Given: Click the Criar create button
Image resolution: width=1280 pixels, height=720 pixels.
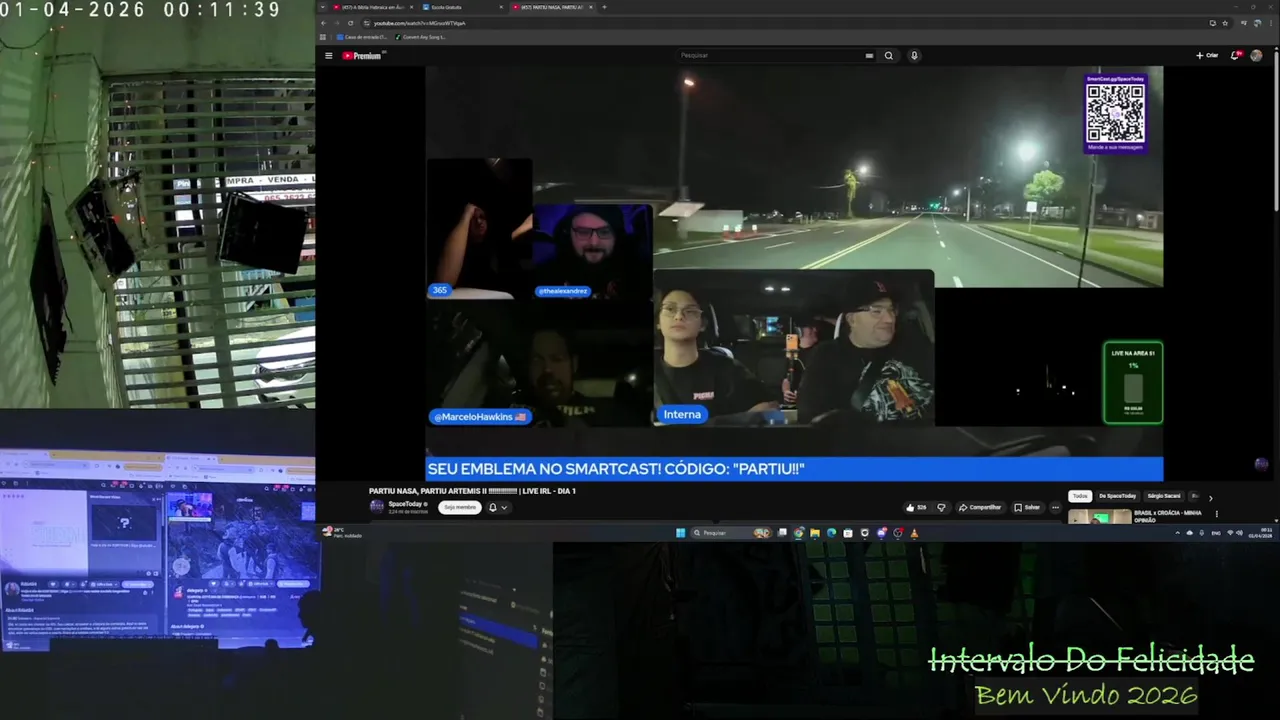Looking at the screenshot, I should click(x=1207, y=56).
